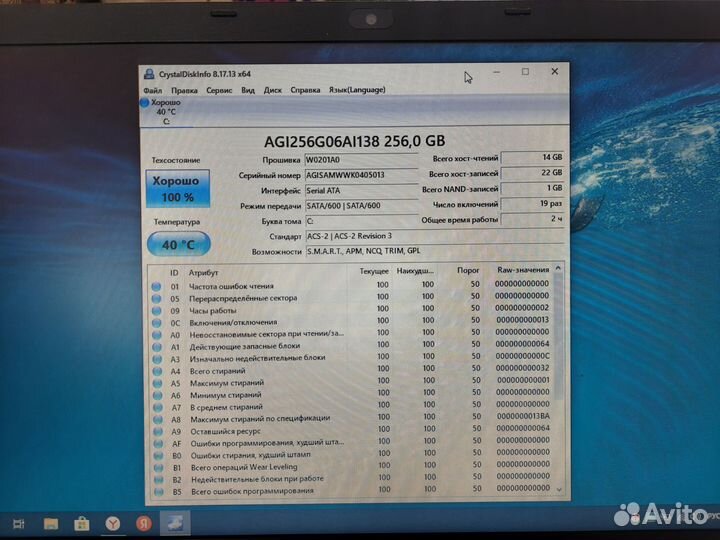Click the Хорошо 100 % health status button
This screenshot has height=540, width=720.
[x=178, y=189]
